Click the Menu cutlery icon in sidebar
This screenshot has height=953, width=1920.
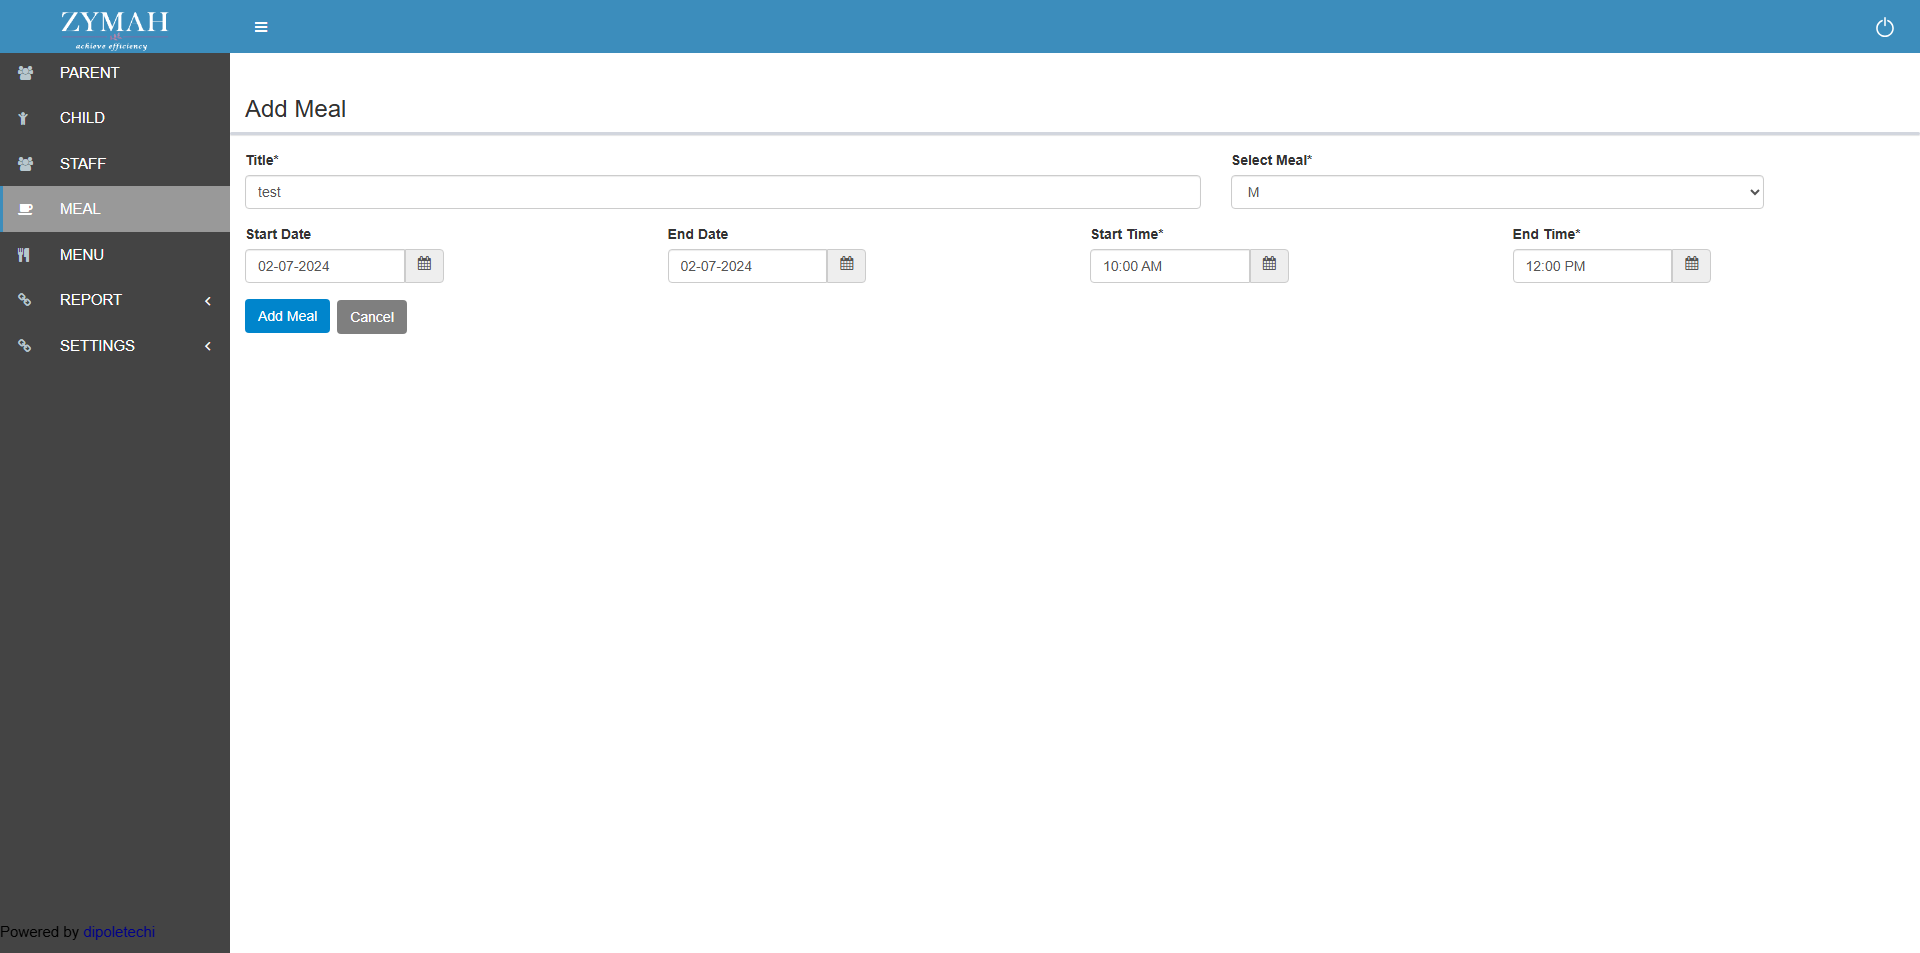24,255
